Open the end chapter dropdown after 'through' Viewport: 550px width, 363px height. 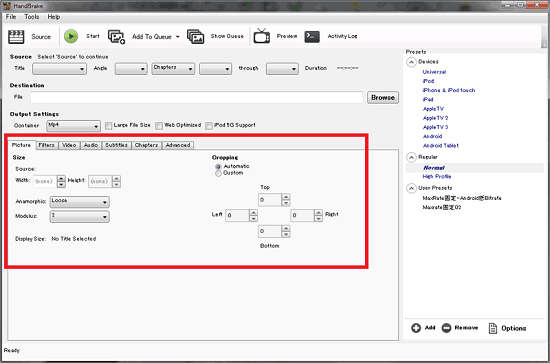pyautogui.click(x=282, y=69)
